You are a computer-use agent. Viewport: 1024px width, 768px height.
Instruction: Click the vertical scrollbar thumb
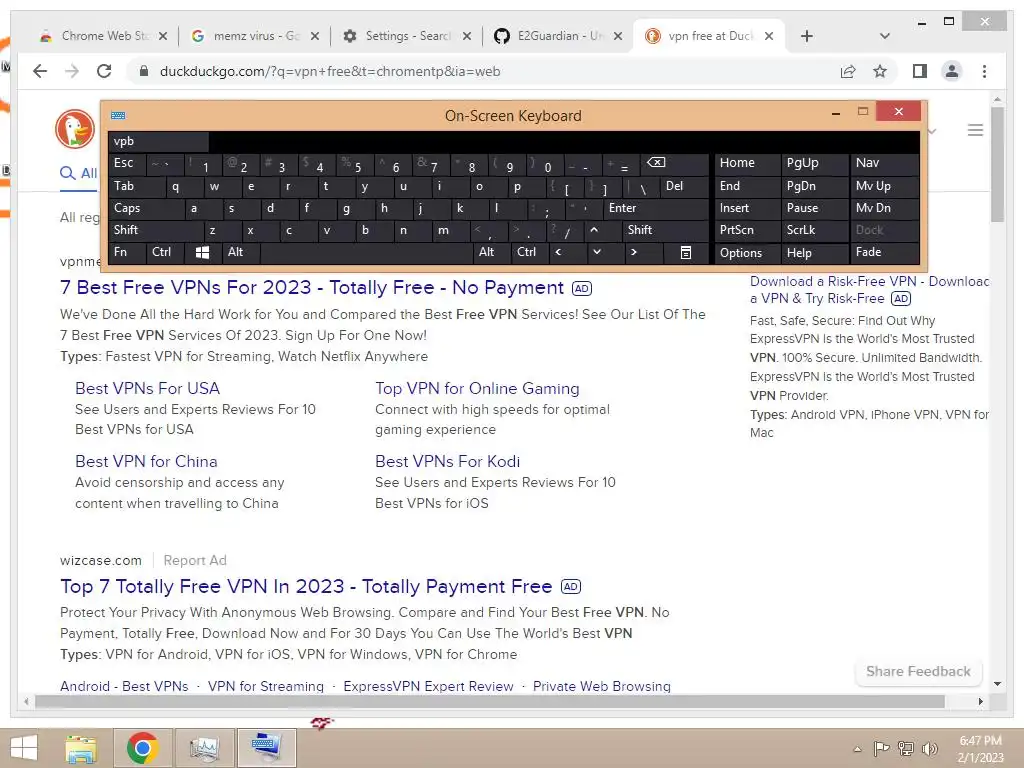pyautogui.click(x=997, y=165)
